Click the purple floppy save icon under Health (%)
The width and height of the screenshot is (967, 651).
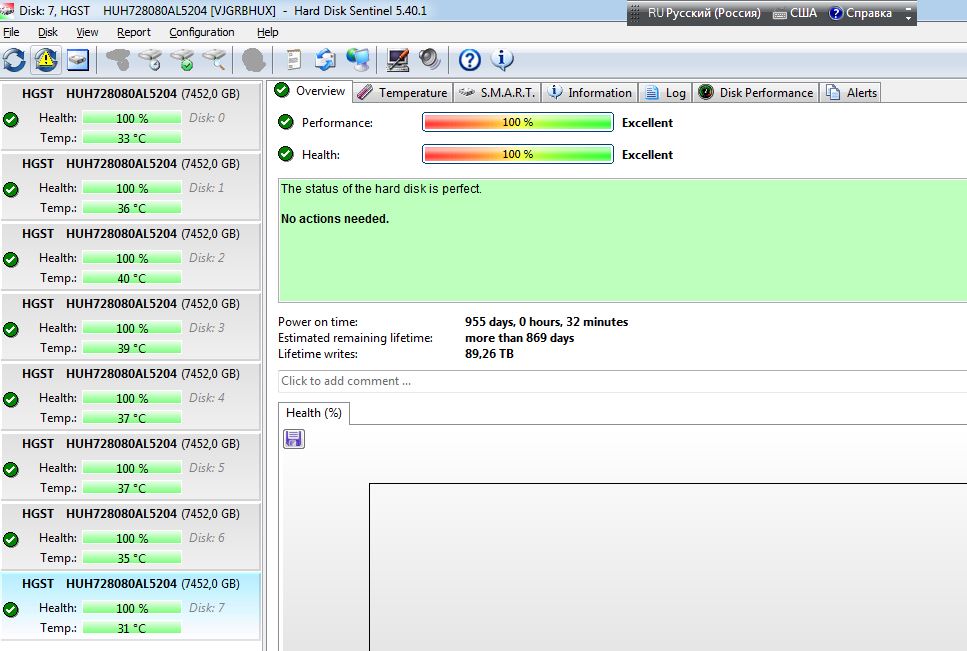click(294, 439)
